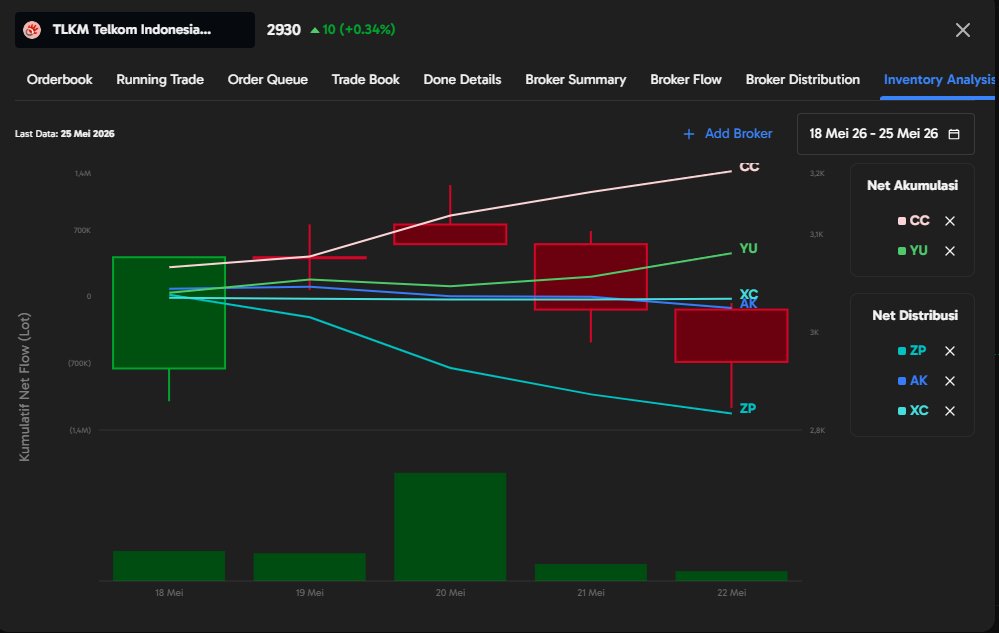Click the +0.34% price change indicator
This screenshot has height=633, width=999.
point(352,29)
